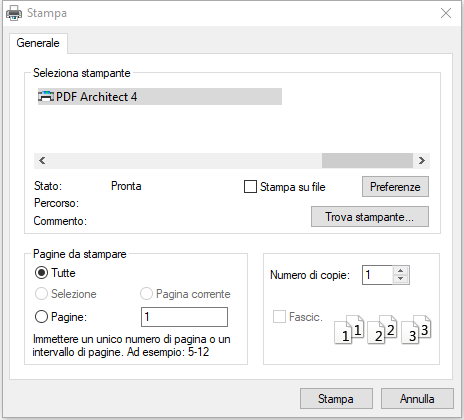Increase the number of copies with up arrow
This screenshot has height=420, width=464.
click(x=401, y=271)
